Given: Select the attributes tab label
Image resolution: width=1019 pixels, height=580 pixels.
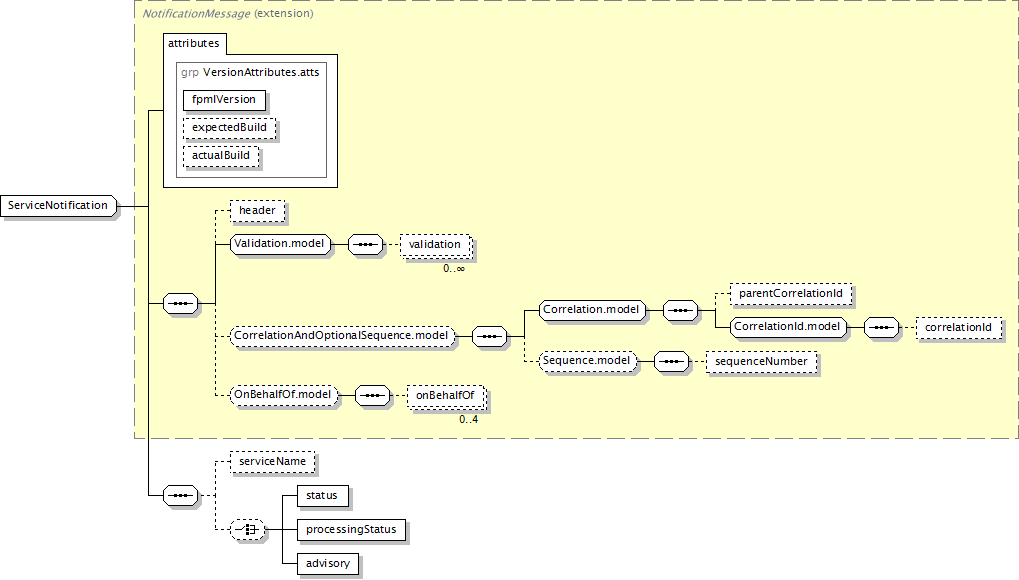Looking at the screenshot, I should (194, 44).
